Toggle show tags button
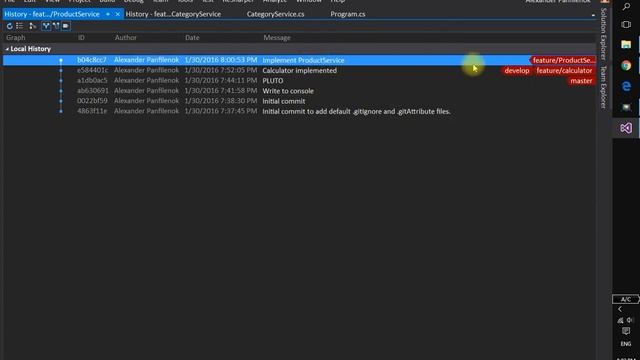 point(66,26)
